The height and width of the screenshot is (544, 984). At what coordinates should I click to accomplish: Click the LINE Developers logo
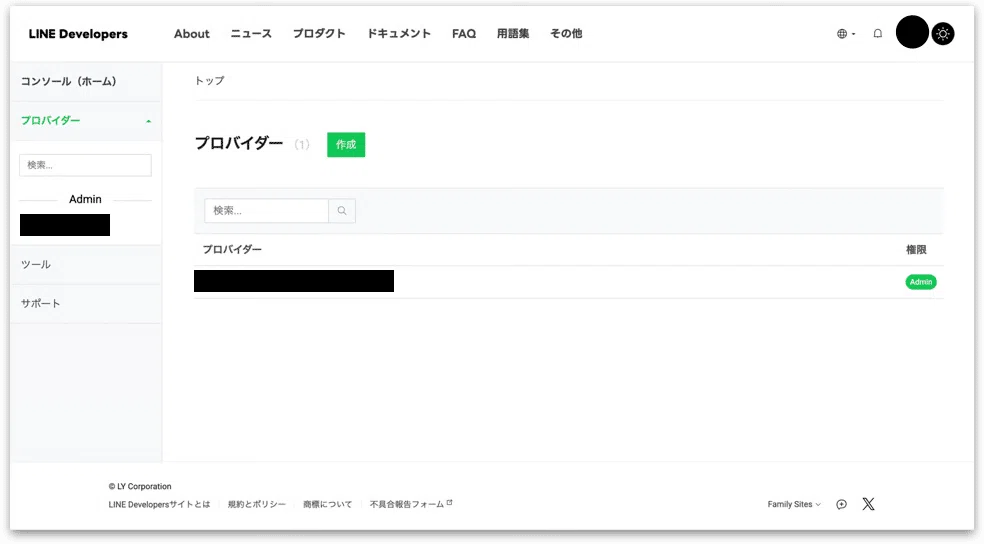(x=78, y=34)
